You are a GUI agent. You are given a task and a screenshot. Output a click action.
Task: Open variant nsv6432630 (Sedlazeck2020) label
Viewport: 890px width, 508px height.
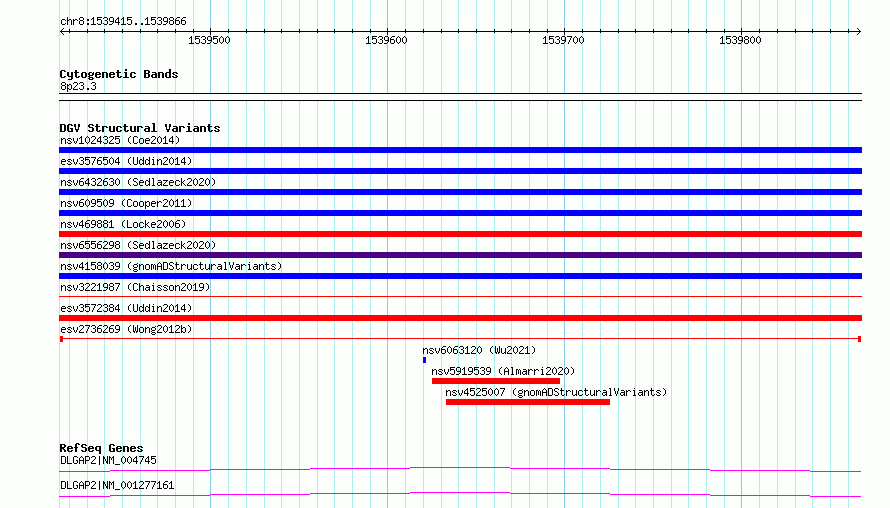(138, 182)
